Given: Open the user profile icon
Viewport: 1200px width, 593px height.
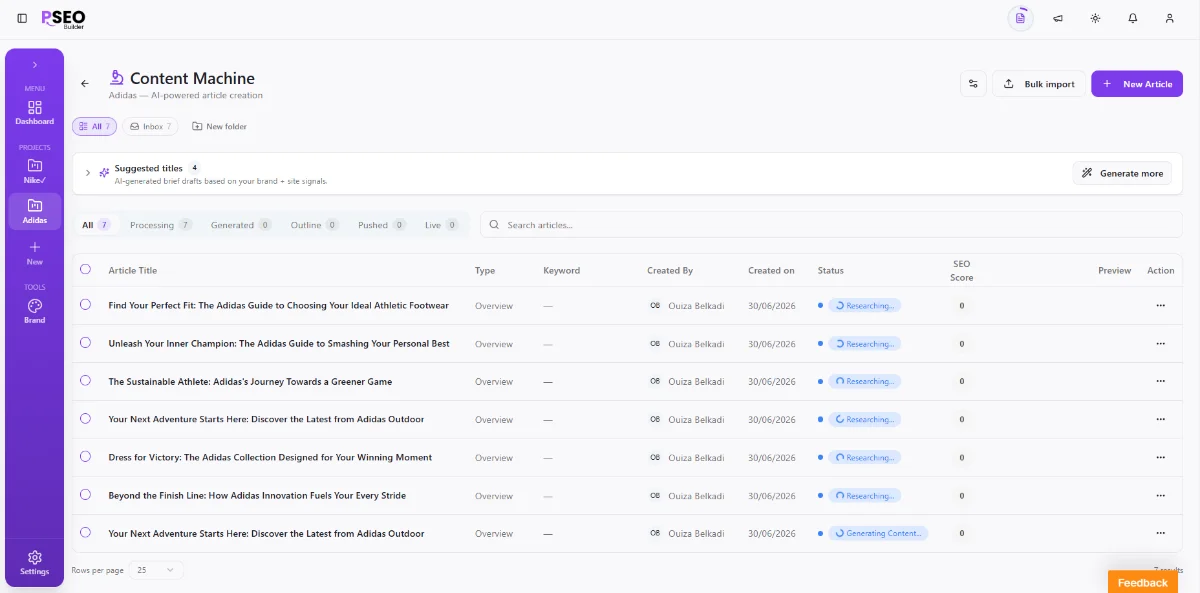Looking at the screenshot, I should point(1169,18).
